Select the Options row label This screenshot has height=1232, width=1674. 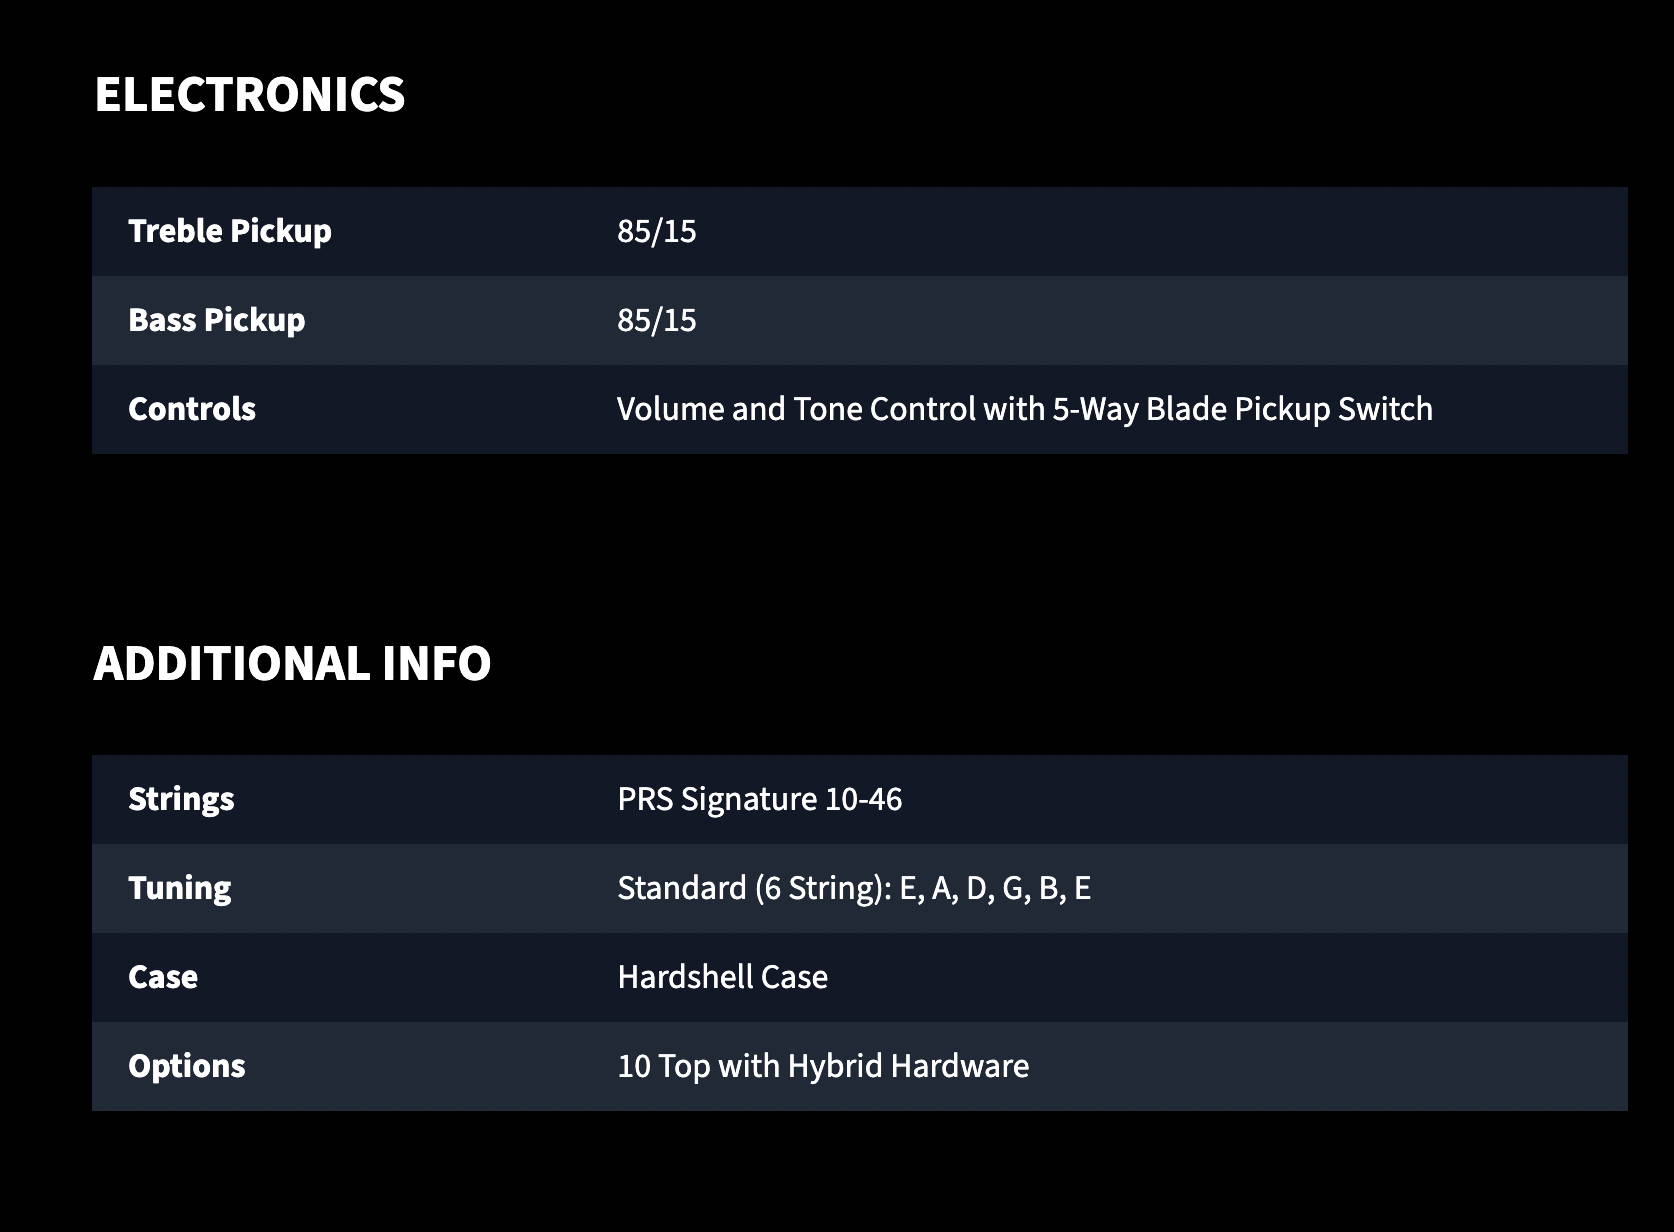click(x=187, y=1066)
